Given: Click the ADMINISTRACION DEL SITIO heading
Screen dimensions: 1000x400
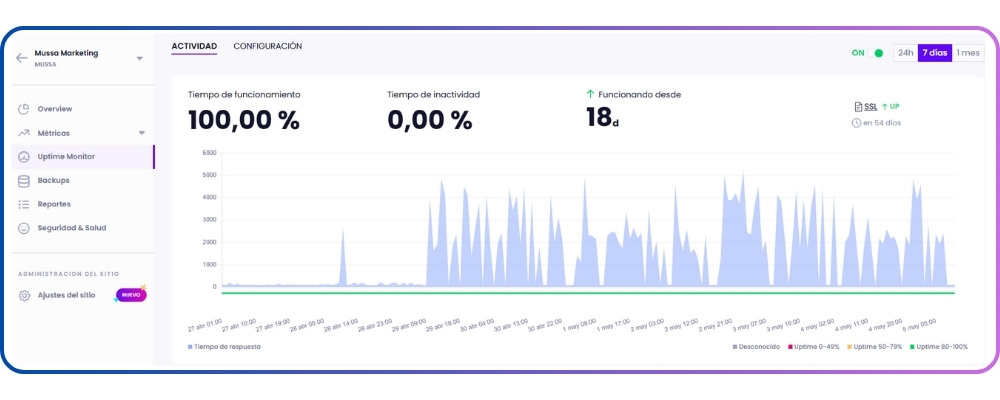Looking at the screenshot, I should [69, 274].
